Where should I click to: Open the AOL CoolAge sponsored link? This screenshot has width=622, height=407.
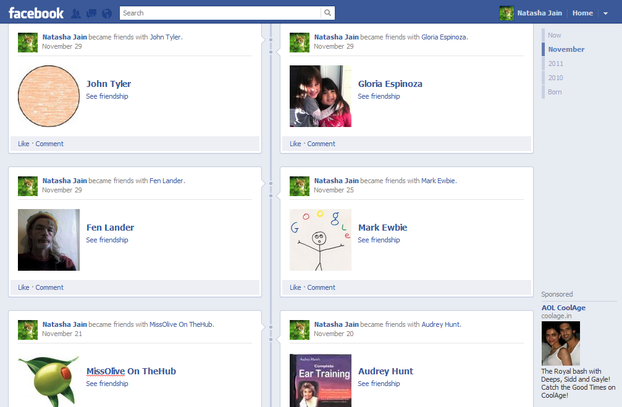coord(563,307)
